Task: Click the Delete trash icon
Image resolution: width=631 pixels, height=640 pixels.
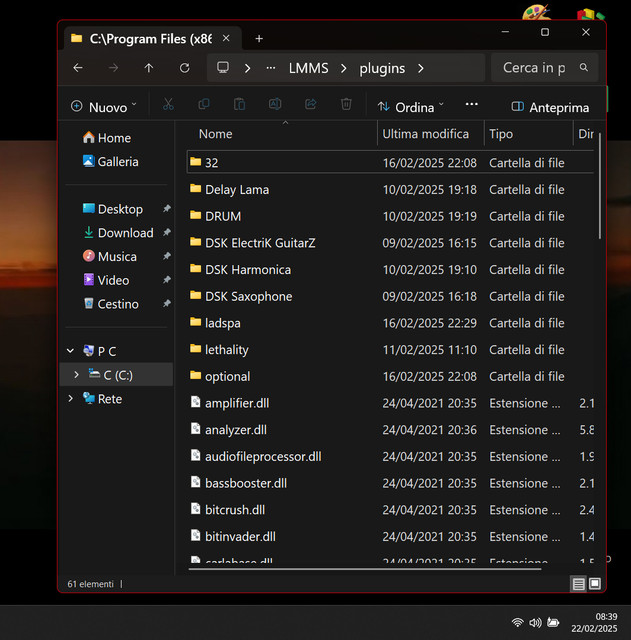Action: [346, 104]
